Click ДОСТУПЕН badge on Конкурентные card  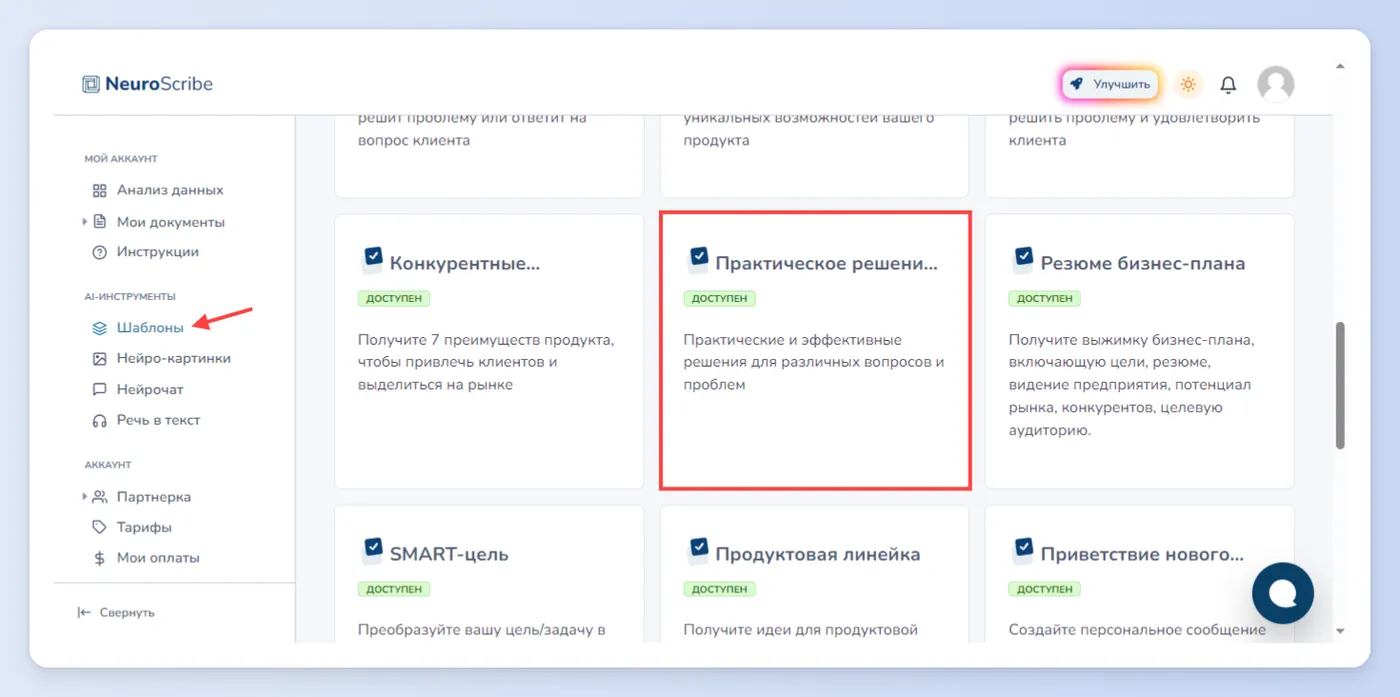tap(394, 298)
